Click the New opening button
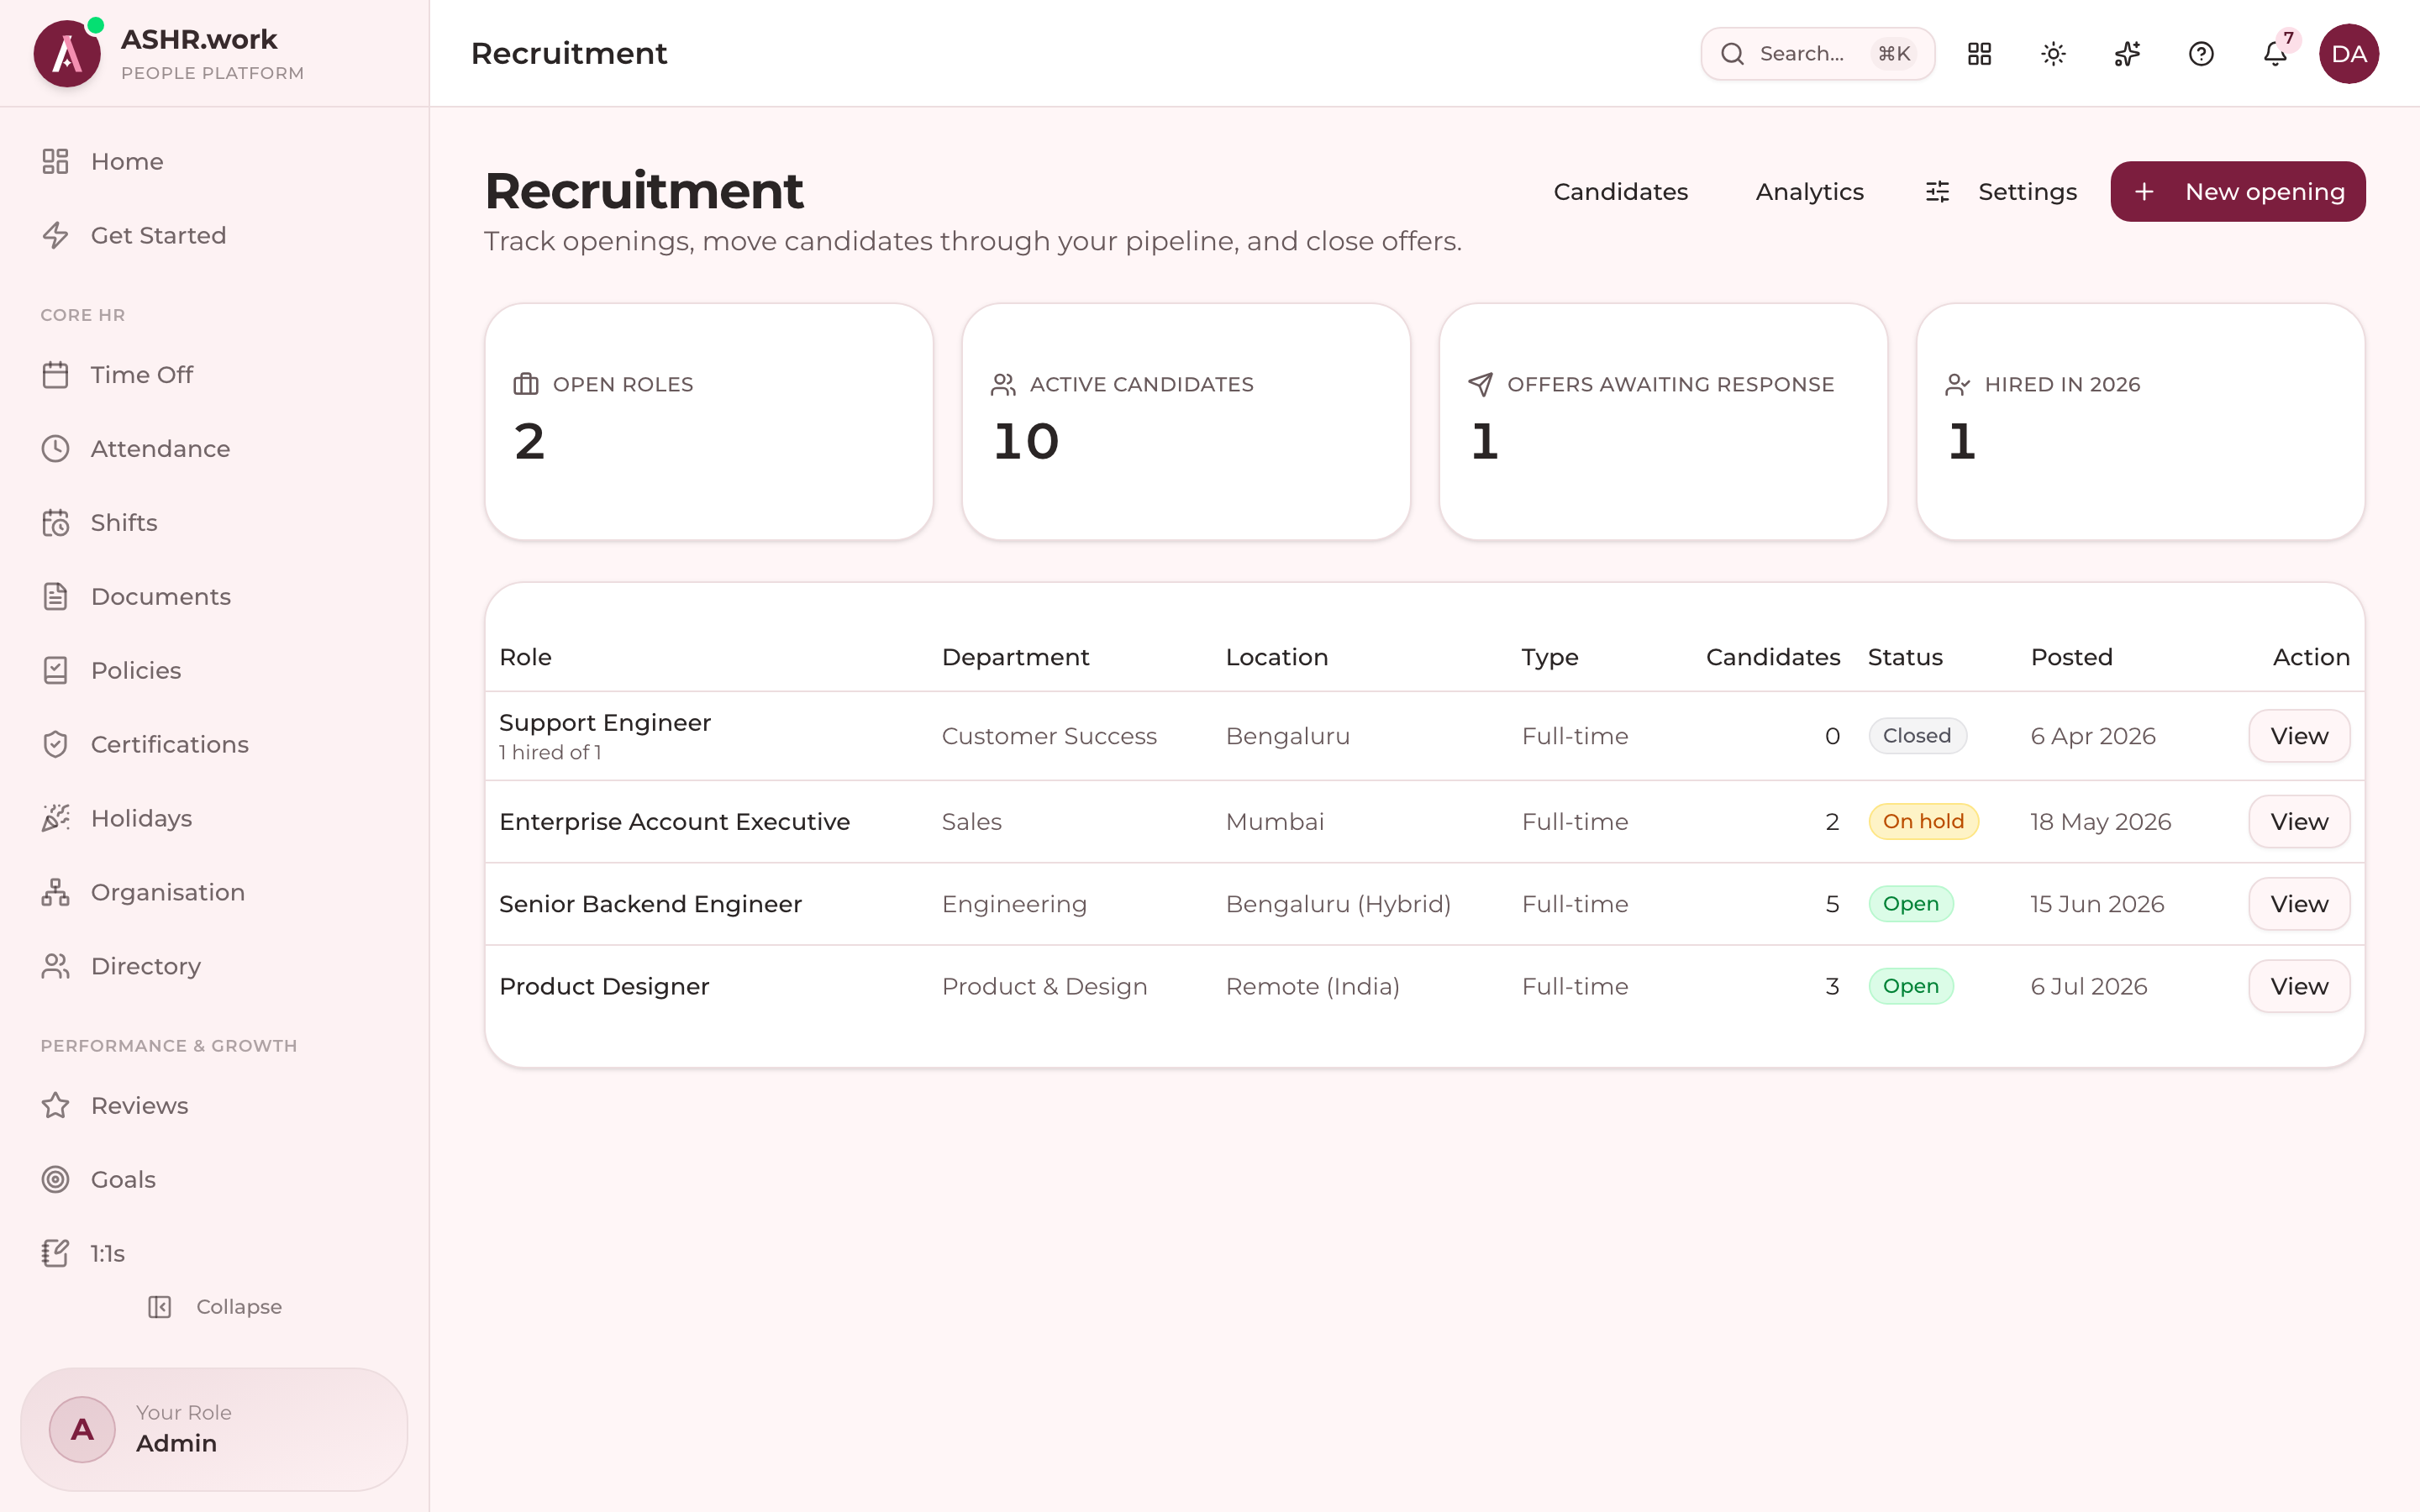Screen dimensions: 2420x1512 [2238, 192]
